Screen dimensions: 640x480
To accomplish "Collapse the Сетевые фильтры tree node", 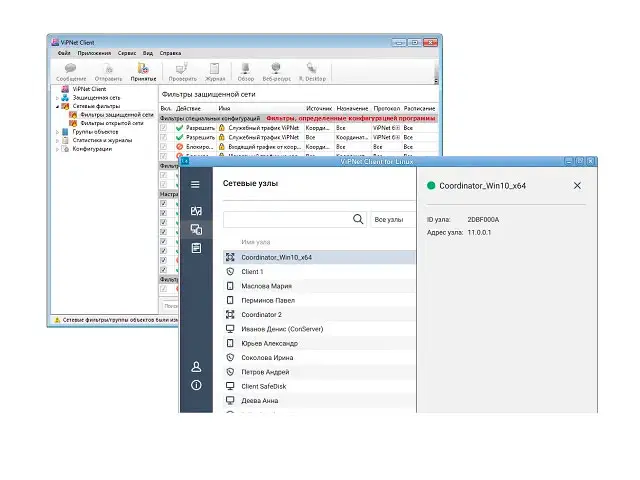I will coord(57,106).
